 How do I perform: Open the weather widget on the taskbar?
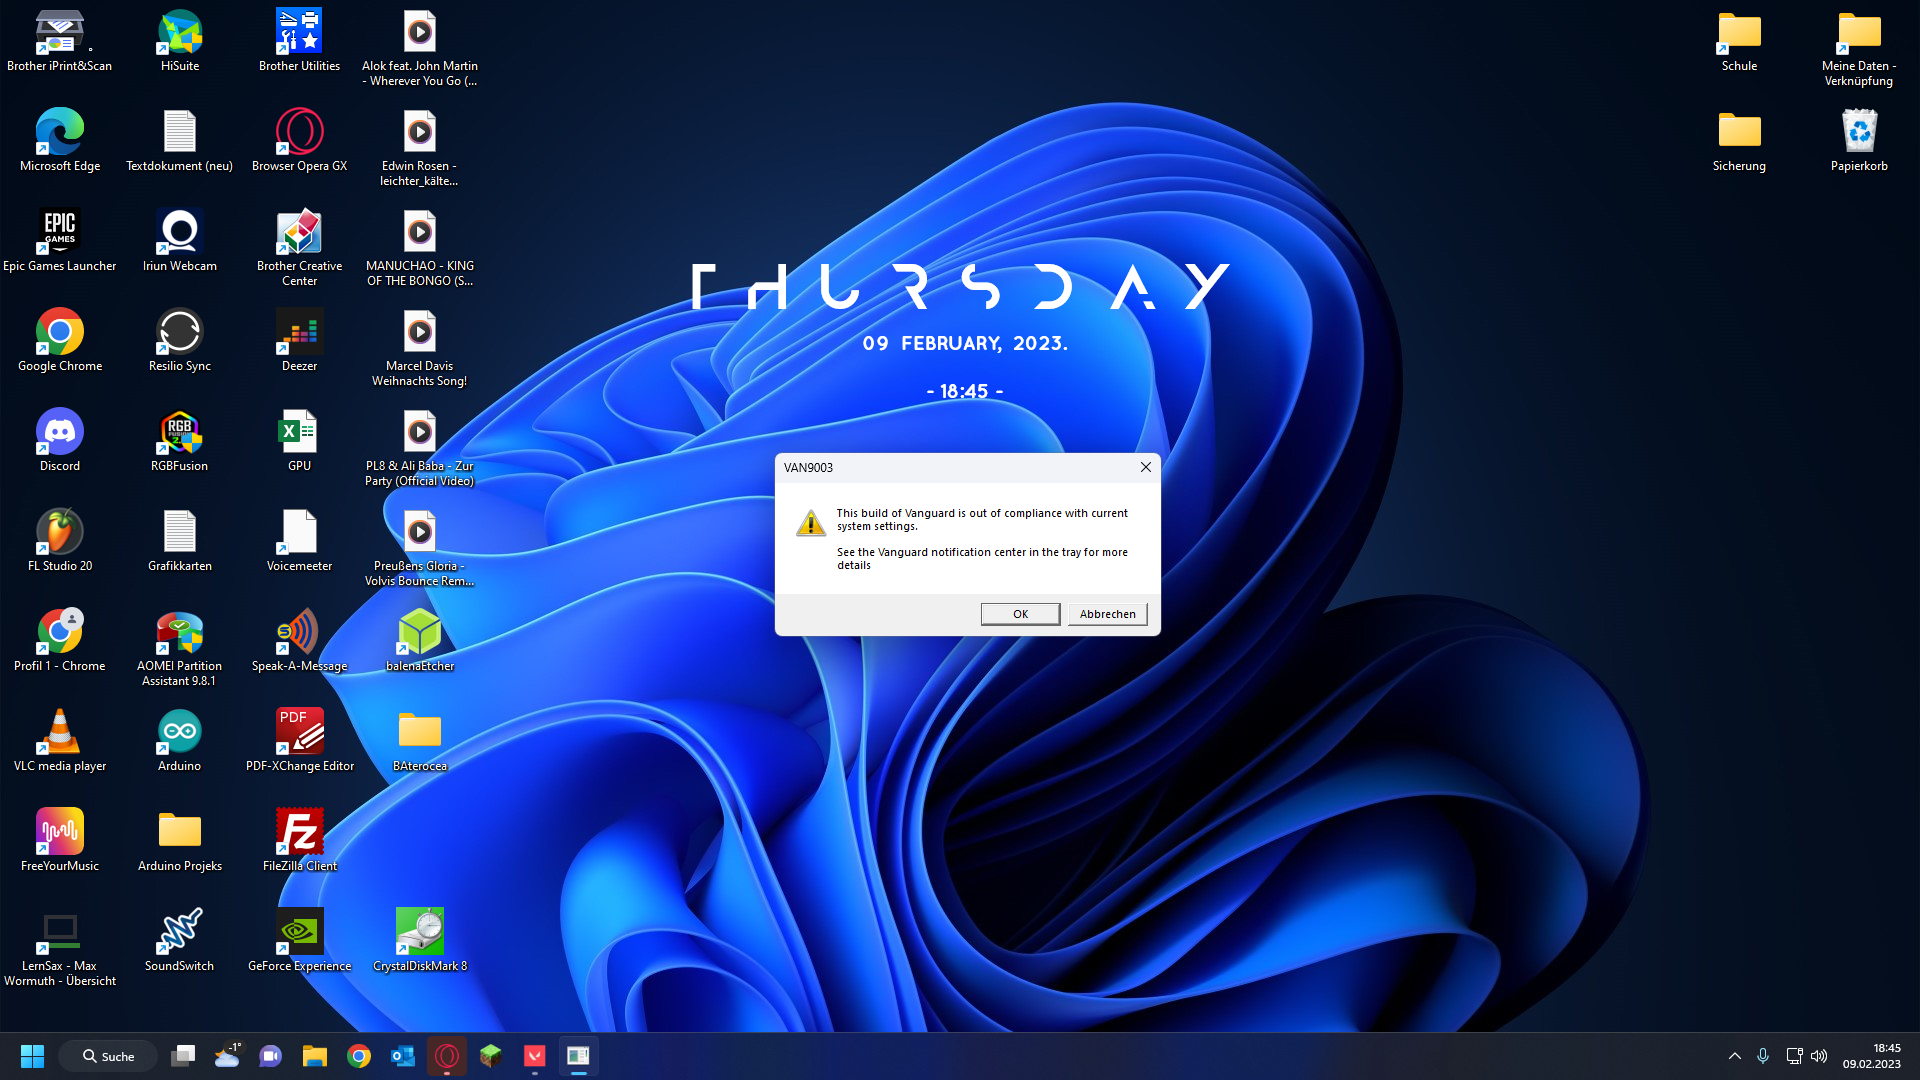click(227, 1055)
